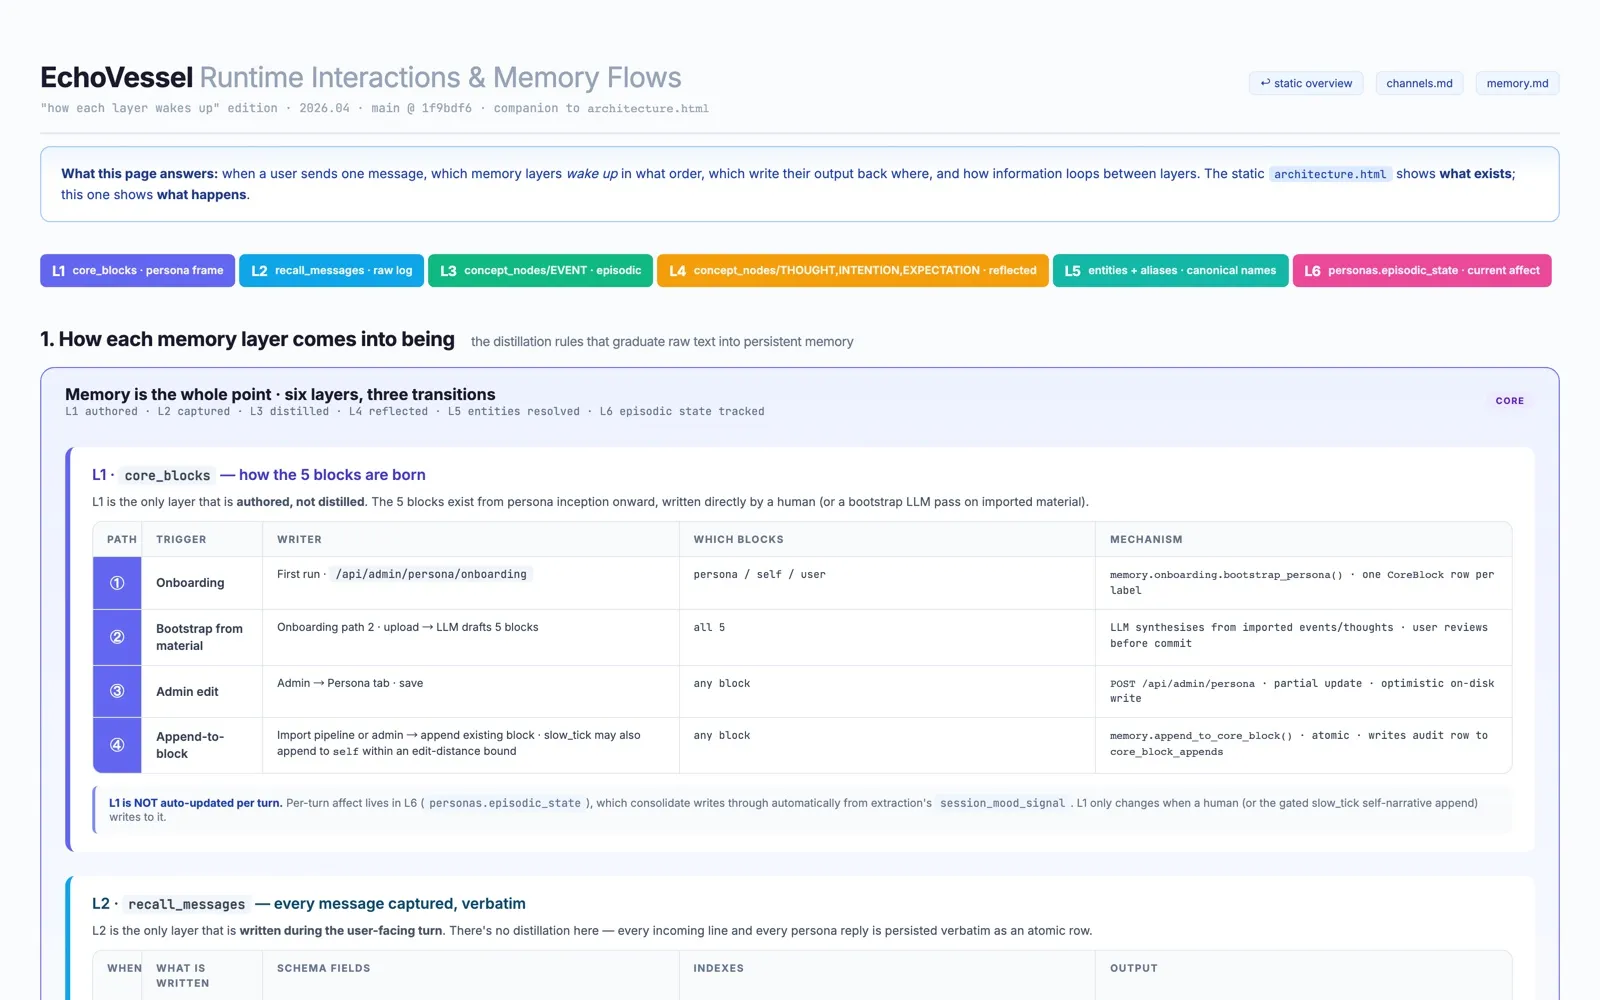Click the 'Admin edit' trigger cell
This screenshot has height=1000, width=1600.
click(202, 691)
